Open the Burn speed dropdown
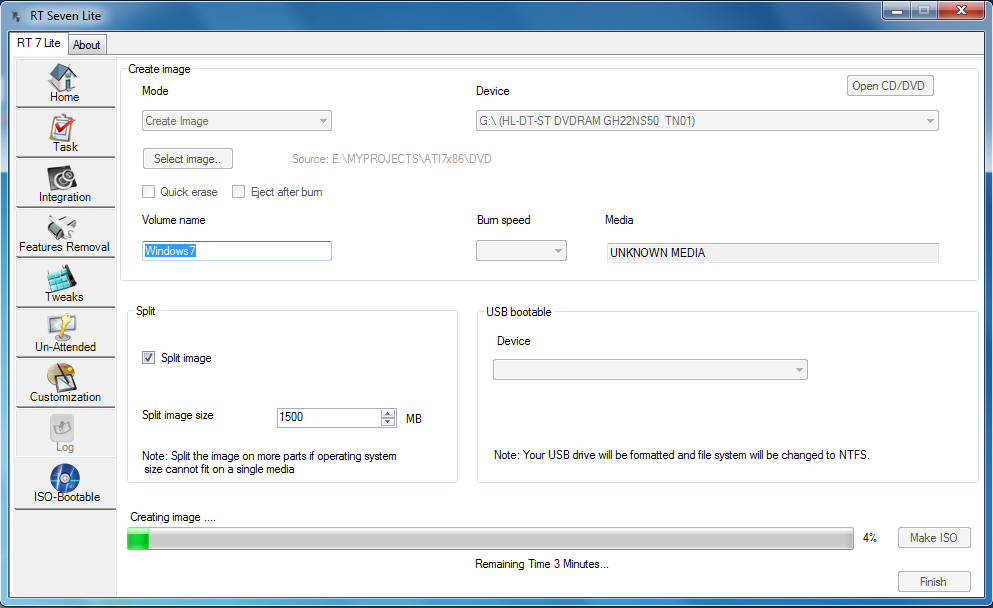This screenshot has height=608, width=993. click(521, 250)
